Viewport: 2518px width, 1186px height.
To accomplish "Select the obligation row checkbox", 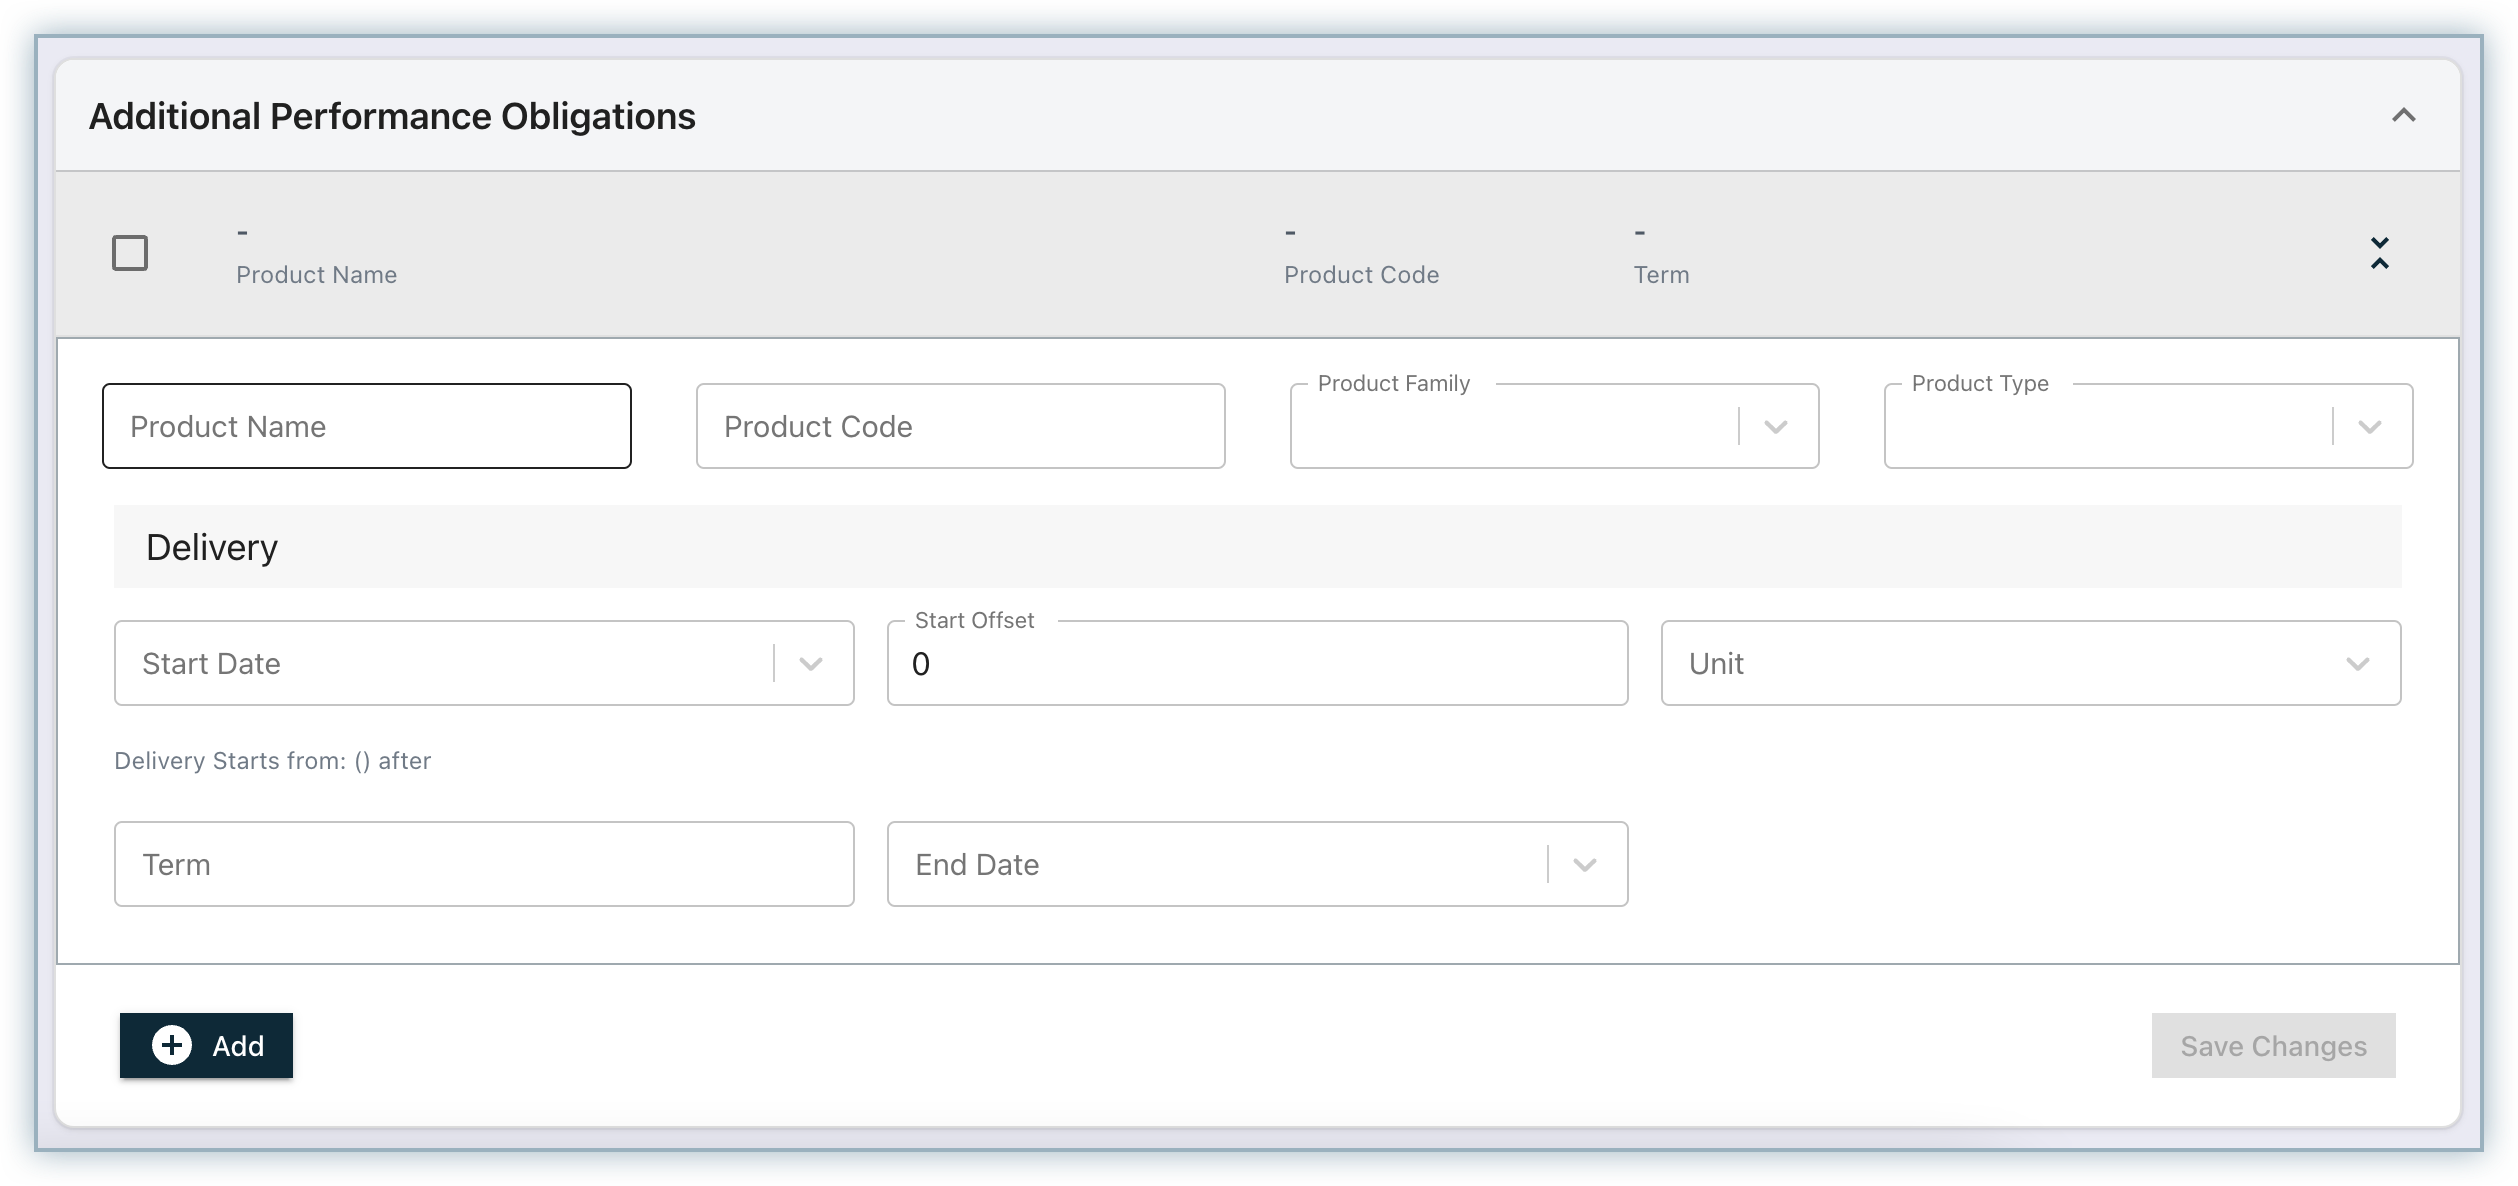I will click(x=130, y=253).
